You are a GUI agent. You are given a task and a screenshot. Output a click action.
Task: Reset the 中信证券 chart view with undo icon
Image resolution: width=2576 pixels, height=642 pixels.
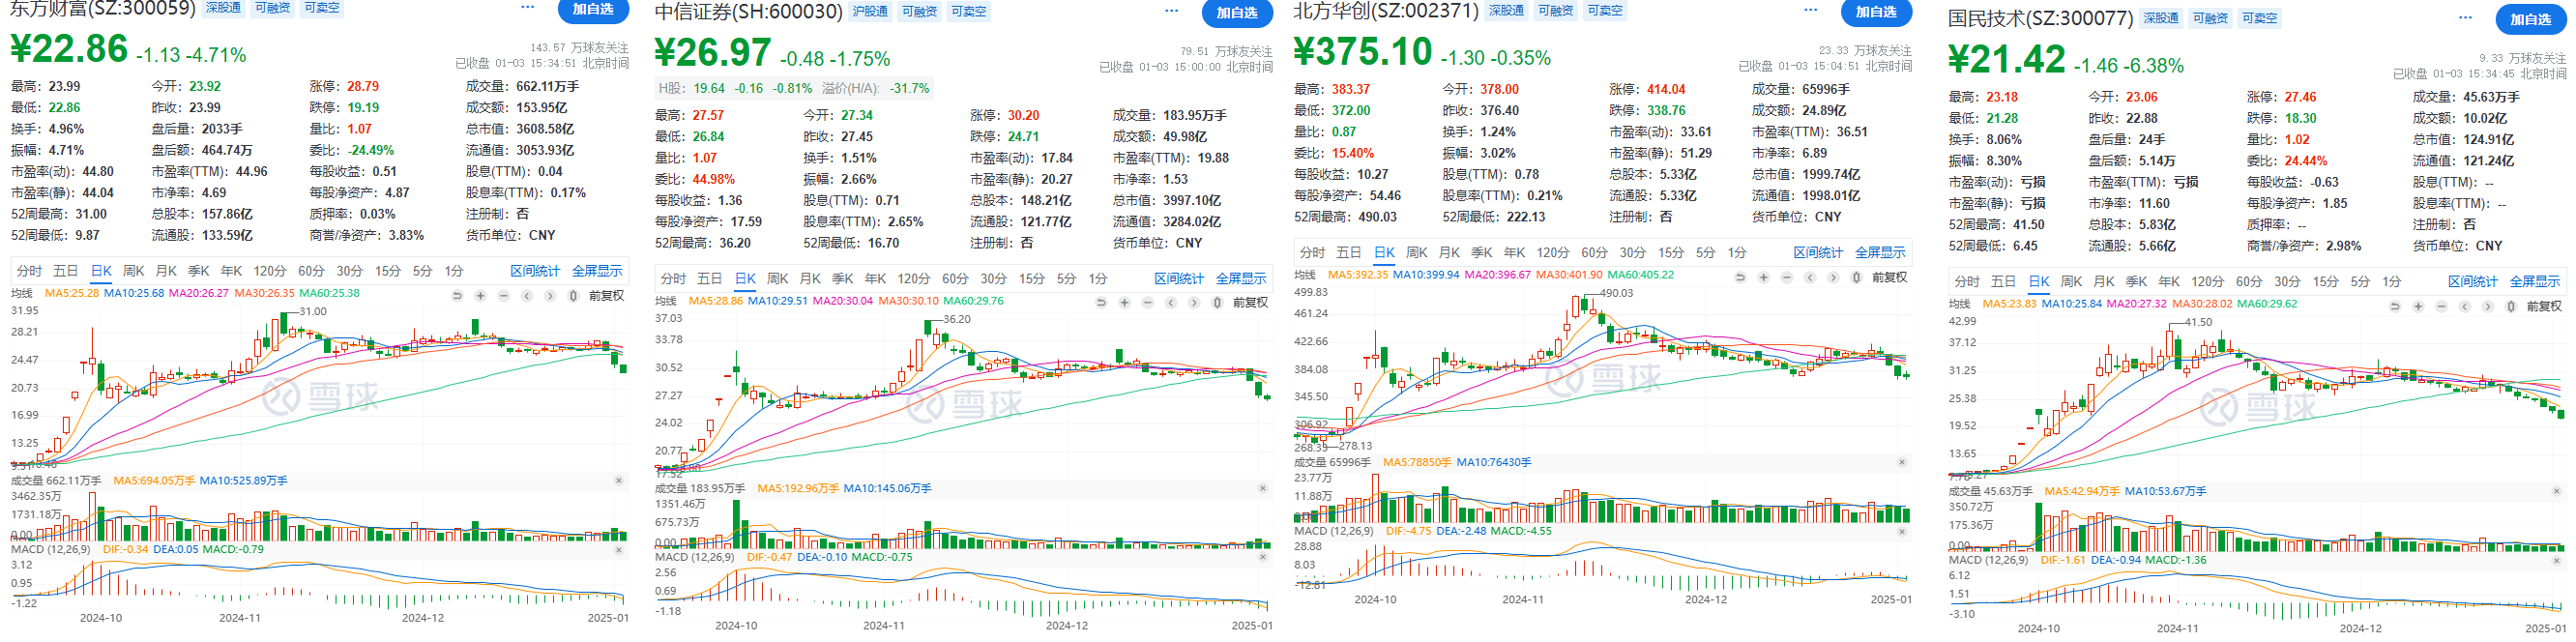pyautogui.click(x=1101, y=303)
